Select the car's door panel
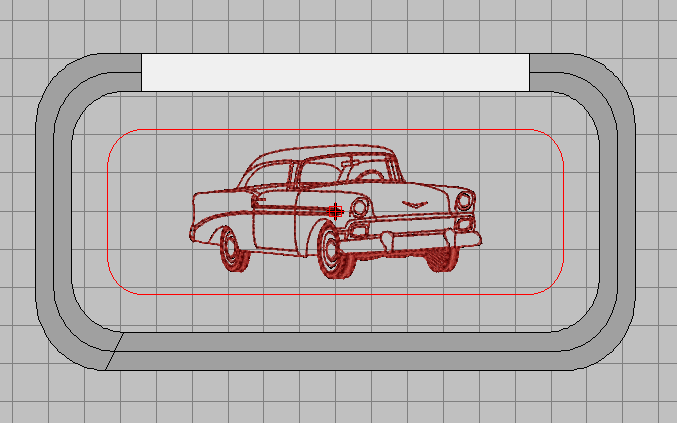This screenshot has height=423, width=677. pos(285,220)
